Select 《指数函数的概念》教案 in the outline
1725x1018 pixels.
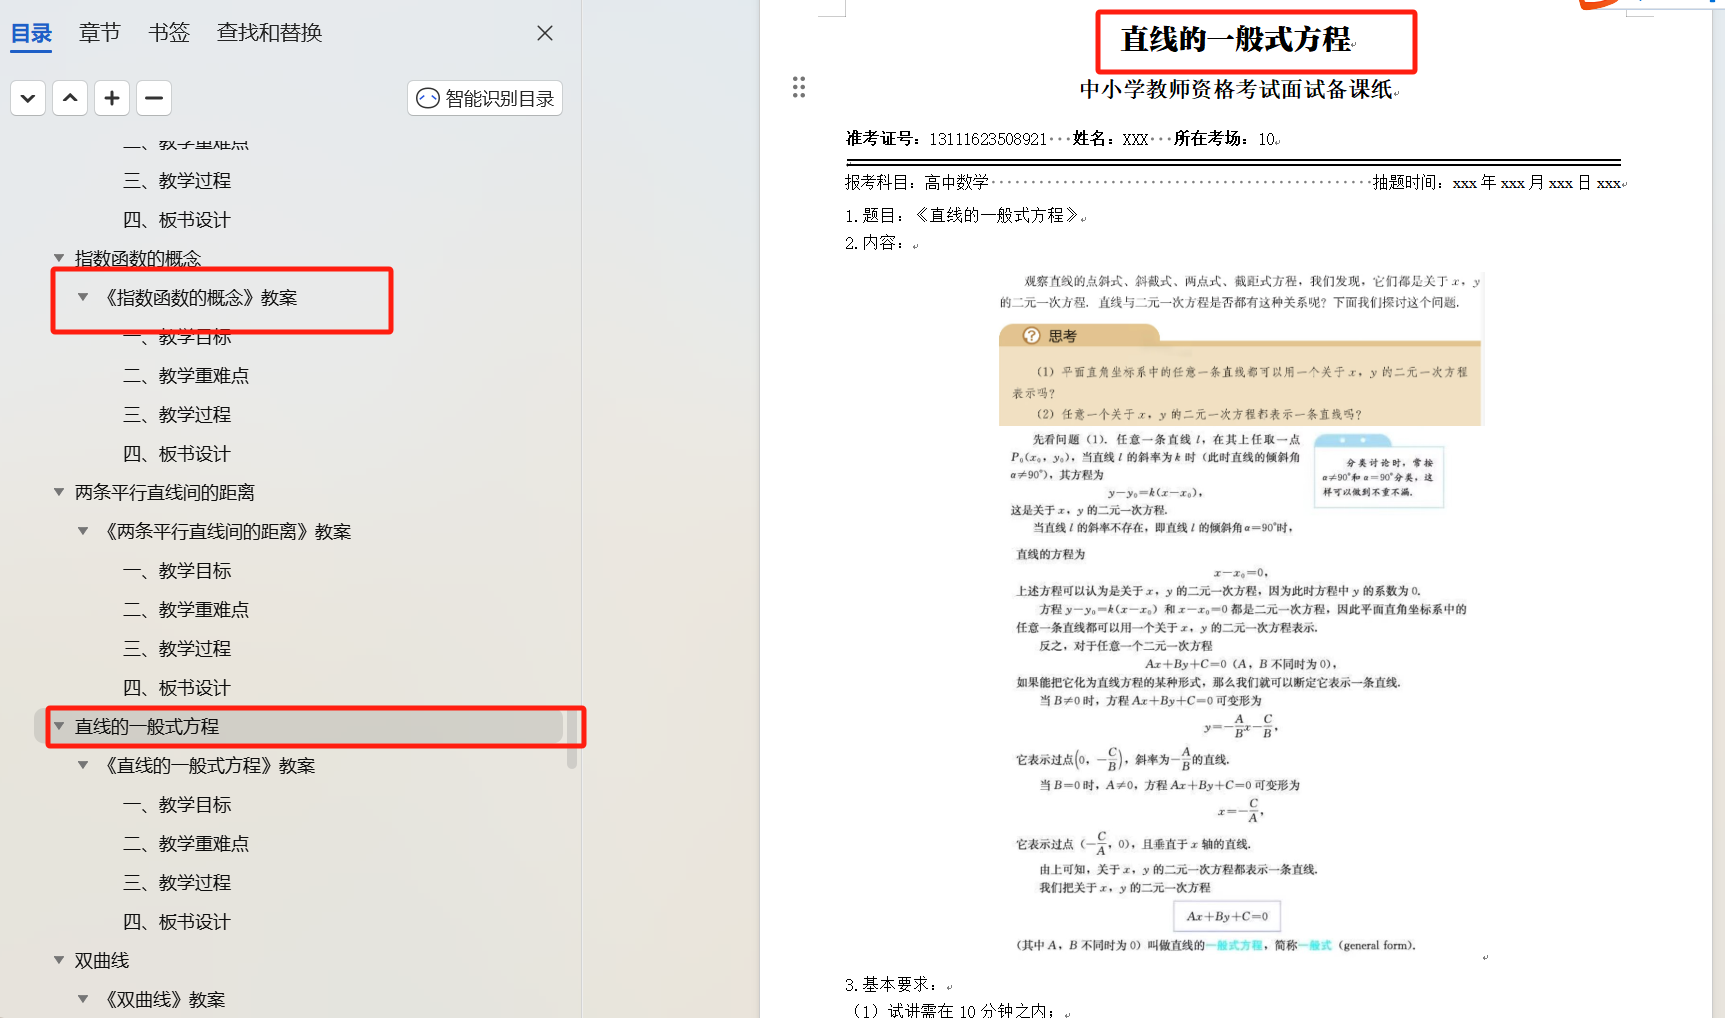tap(201, 298)
